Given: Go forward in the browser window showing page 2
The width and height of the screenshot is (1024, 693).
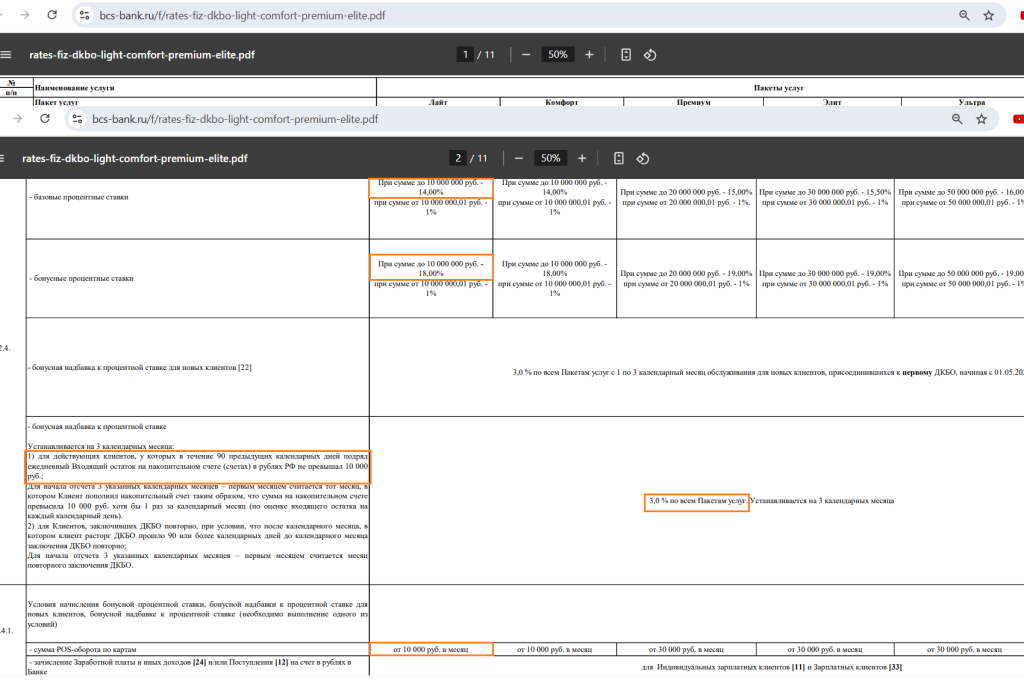Looking at the screenshot, I should tap(18, 119).
